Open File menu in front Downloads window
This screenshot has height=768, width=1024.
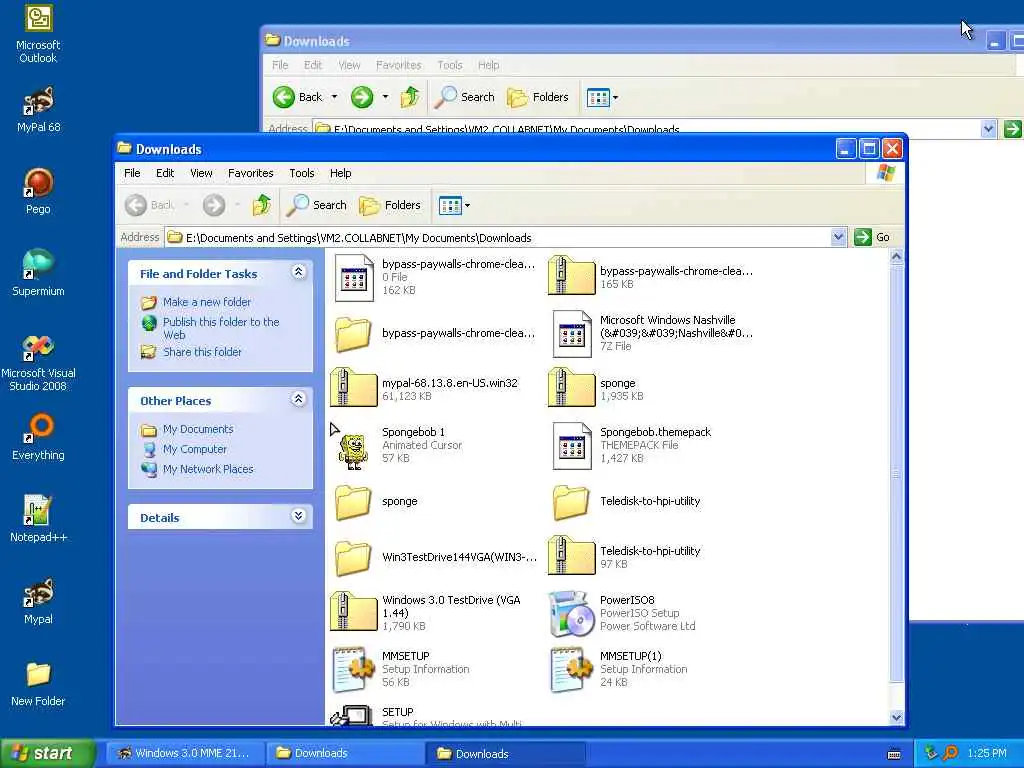(x=132, y=173)
